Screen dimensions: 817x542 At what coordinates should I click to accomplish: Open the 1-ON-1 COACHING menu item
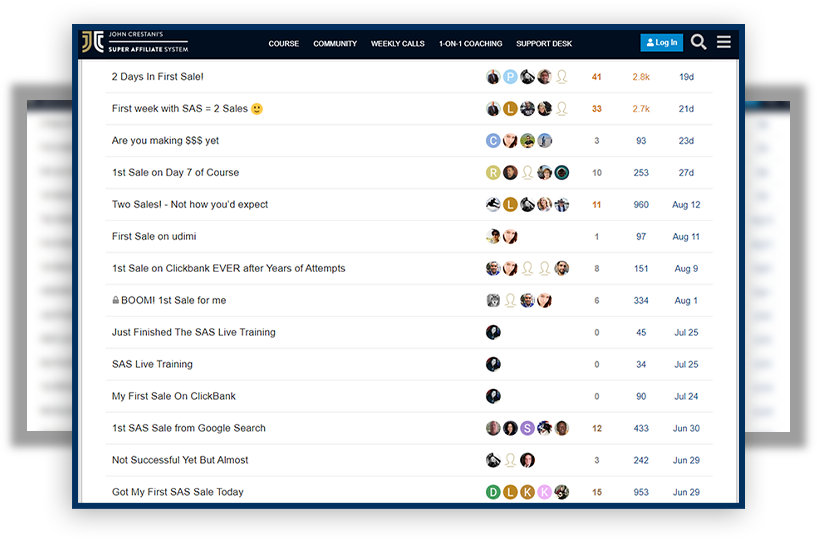(471, 44)
